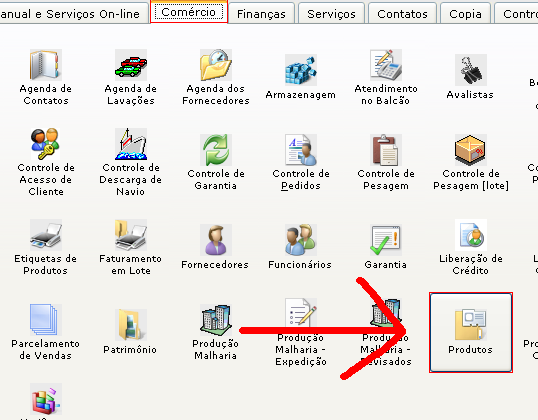The image size is (538, 420).
Task: Open Garantia checkmark icon
Action: tap(386, 240)
